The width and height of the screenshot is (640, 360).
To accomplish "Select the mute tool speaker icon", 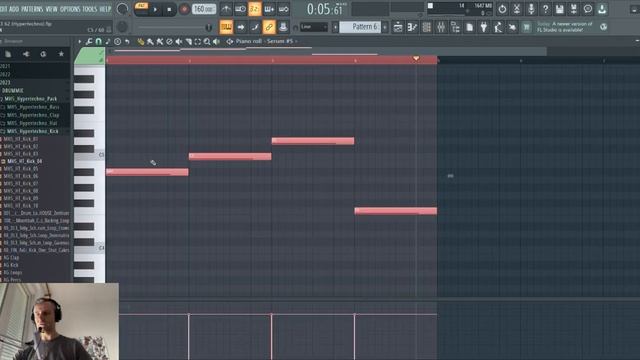I will tap(178, 41).
